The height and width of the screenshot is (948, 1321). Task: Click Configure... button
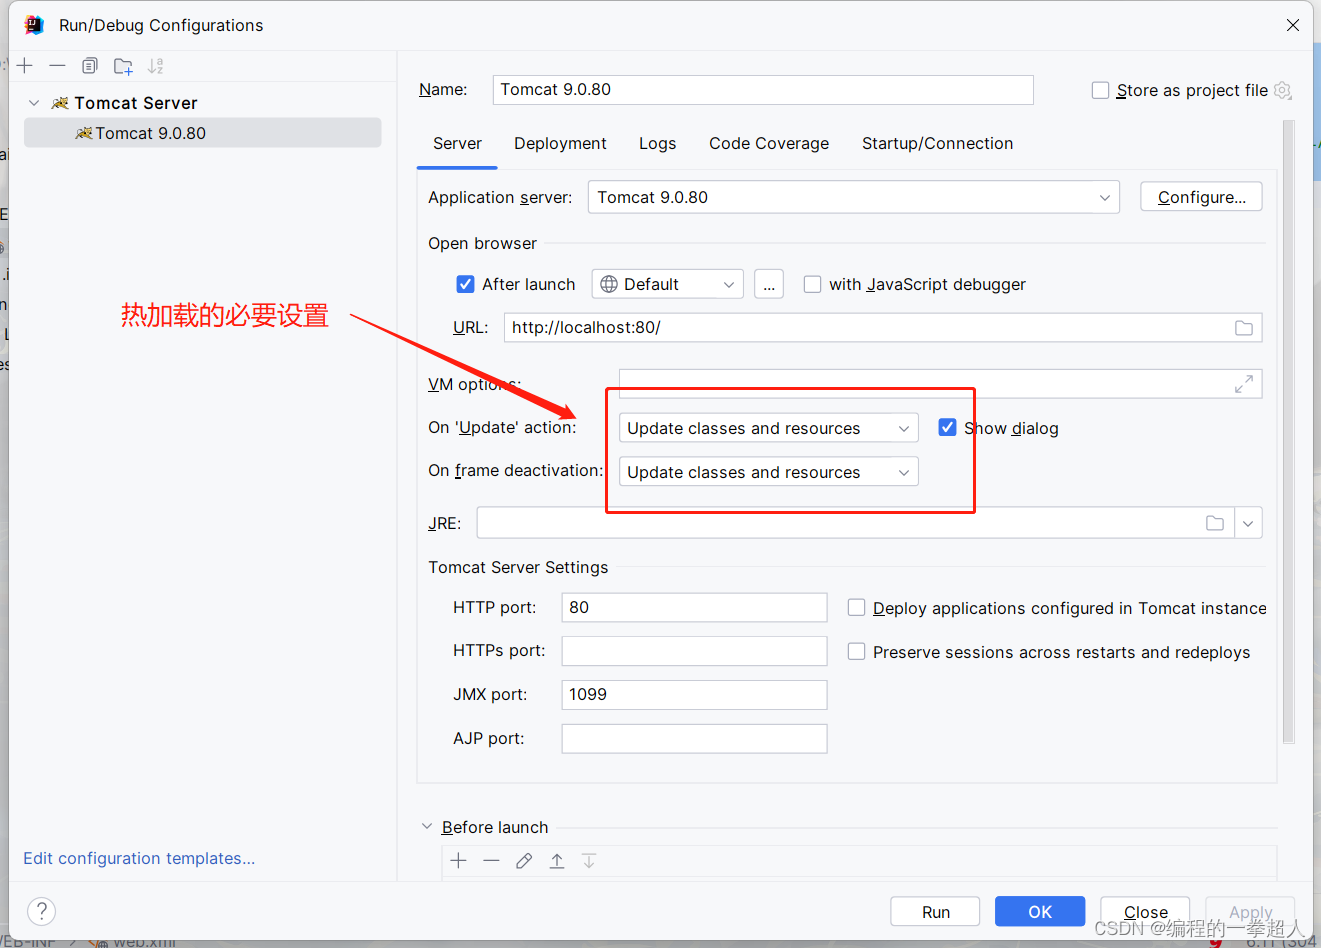point(1201,197)
